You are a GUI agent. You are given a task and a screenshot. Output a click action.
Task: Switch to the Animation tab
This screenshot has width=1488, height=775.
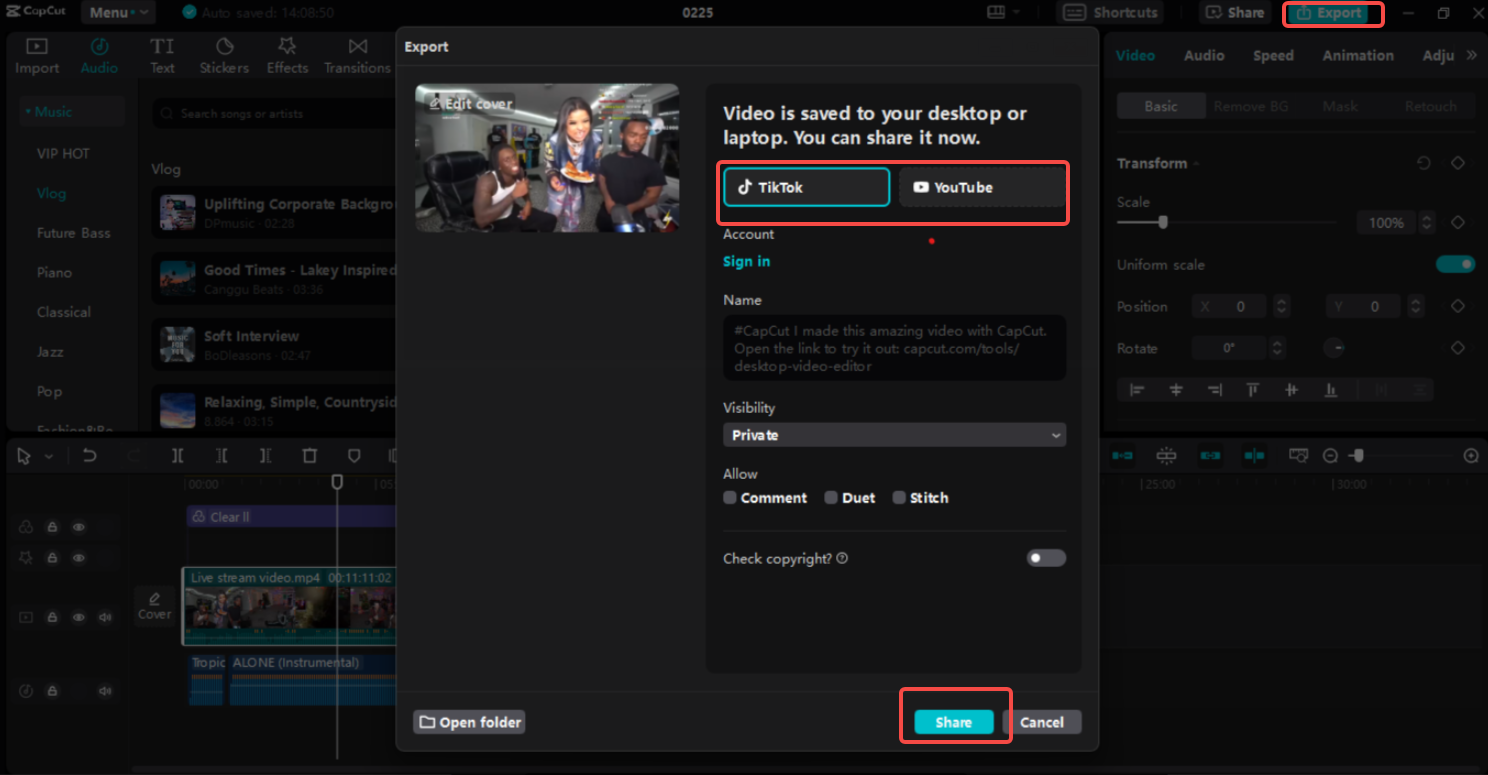1358,55
